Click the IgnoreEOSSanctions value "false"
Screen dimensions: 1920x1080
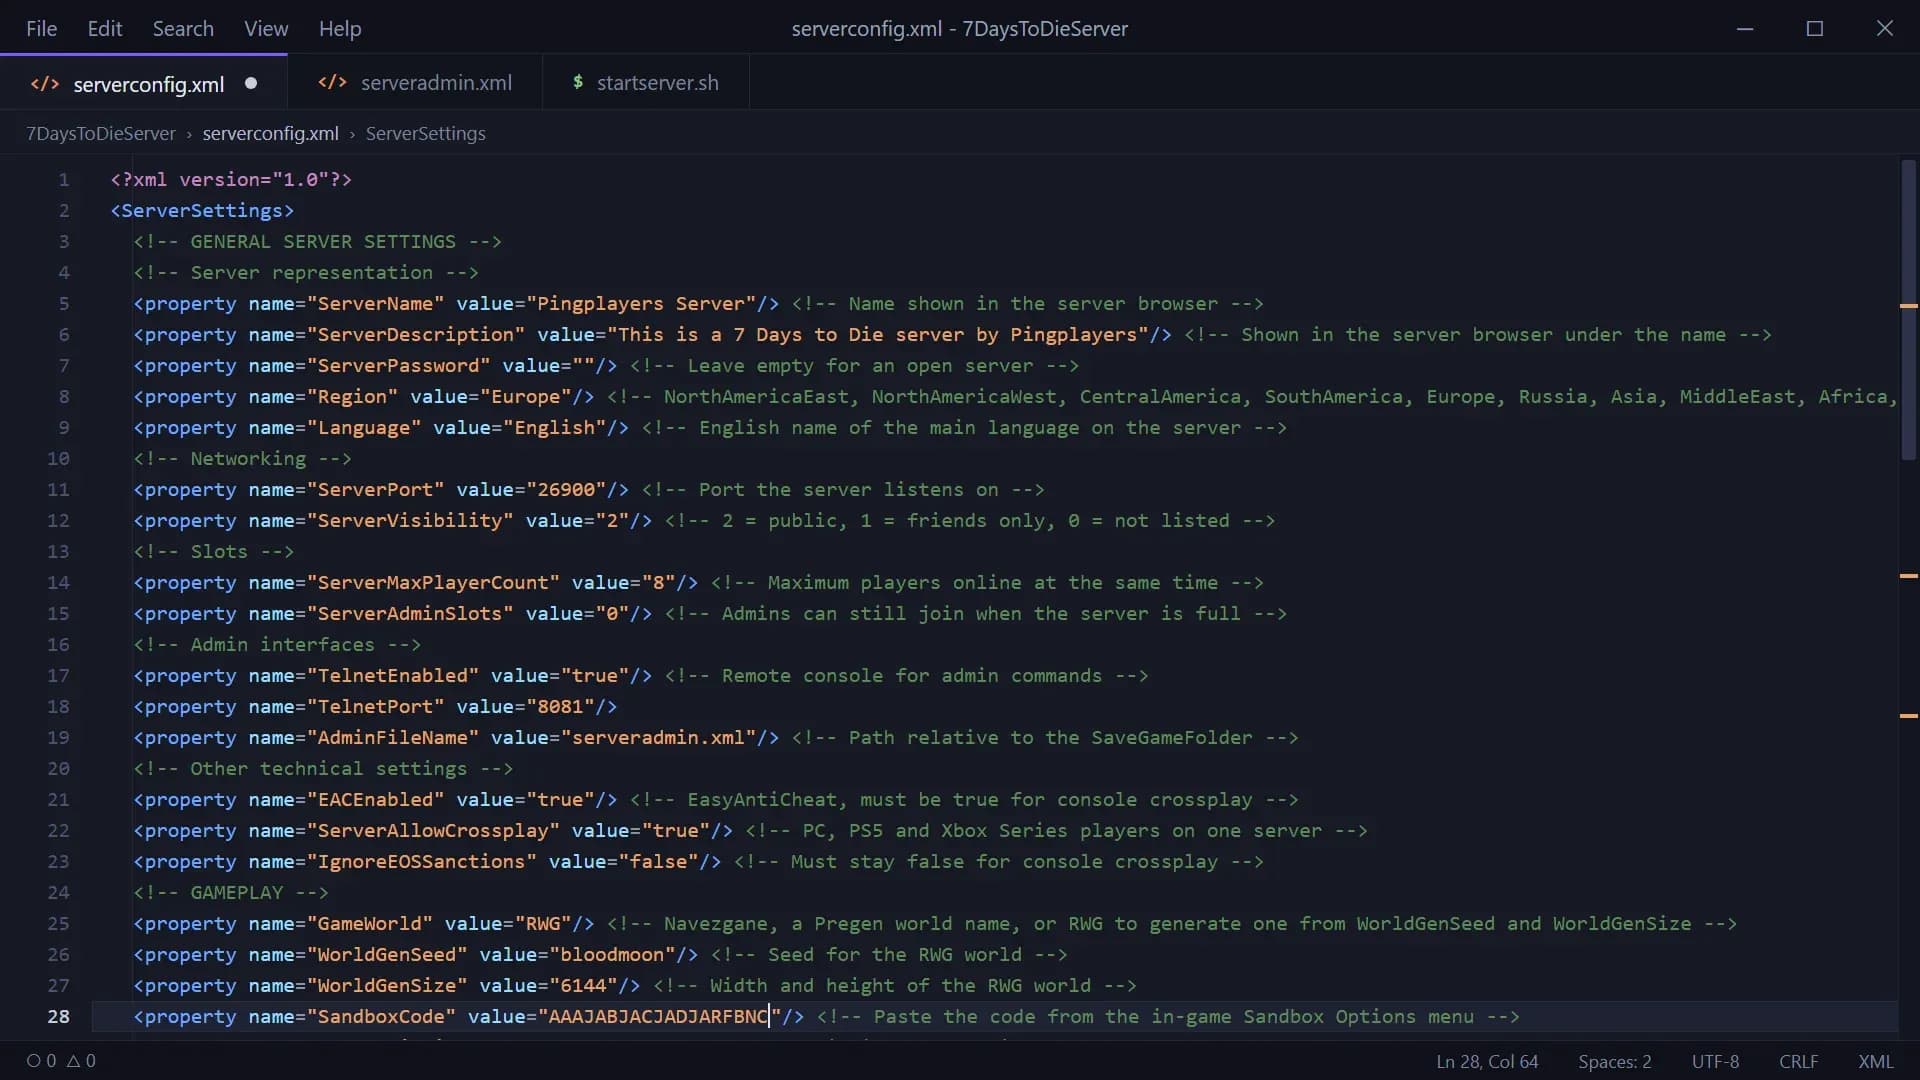click(658, 861)
